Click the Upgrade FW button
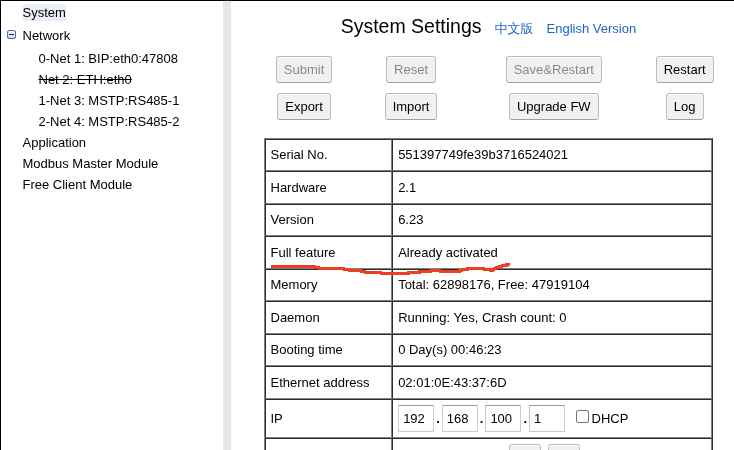This screenshot has height=450, width=734. 553,106
